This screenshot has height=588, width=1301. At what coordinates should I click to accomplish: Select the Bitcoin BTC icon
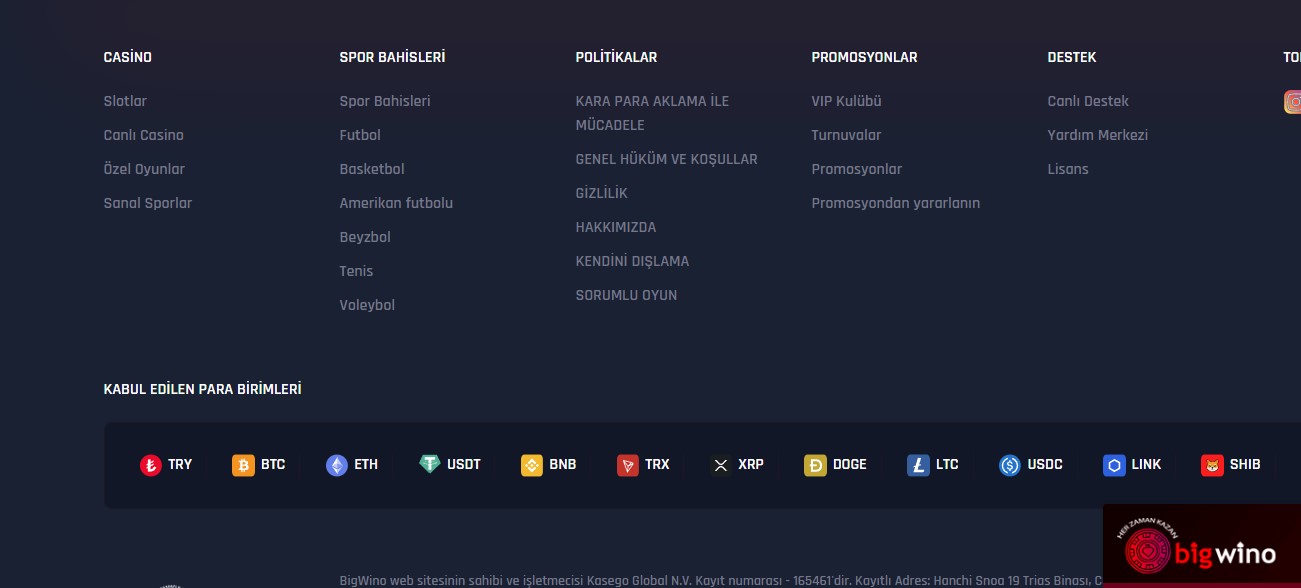[x=243, y=465]
